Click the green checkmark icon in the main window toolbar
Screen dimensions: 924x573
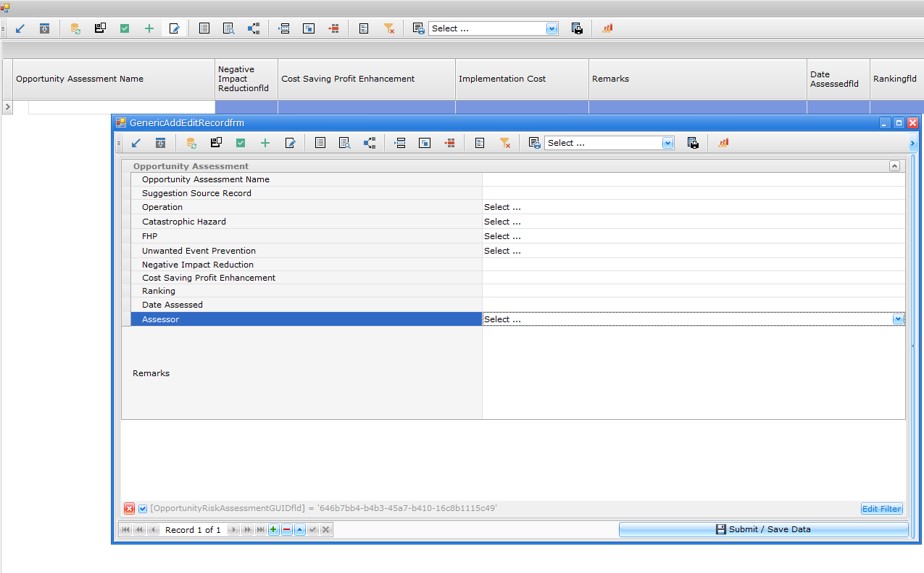point(124,29)
